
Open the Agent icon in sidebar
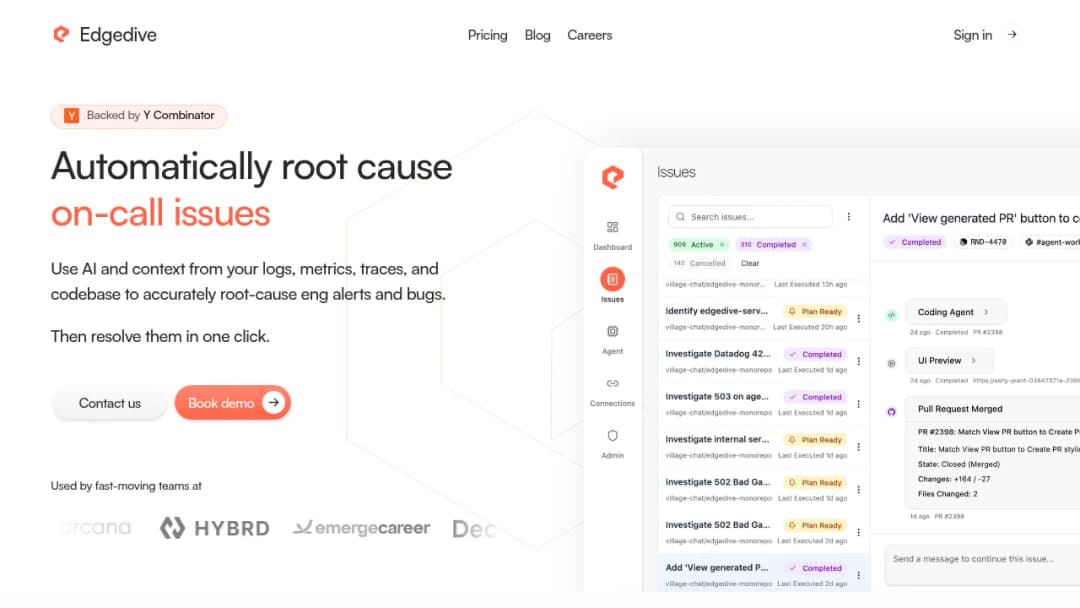[x=612, y=331]
